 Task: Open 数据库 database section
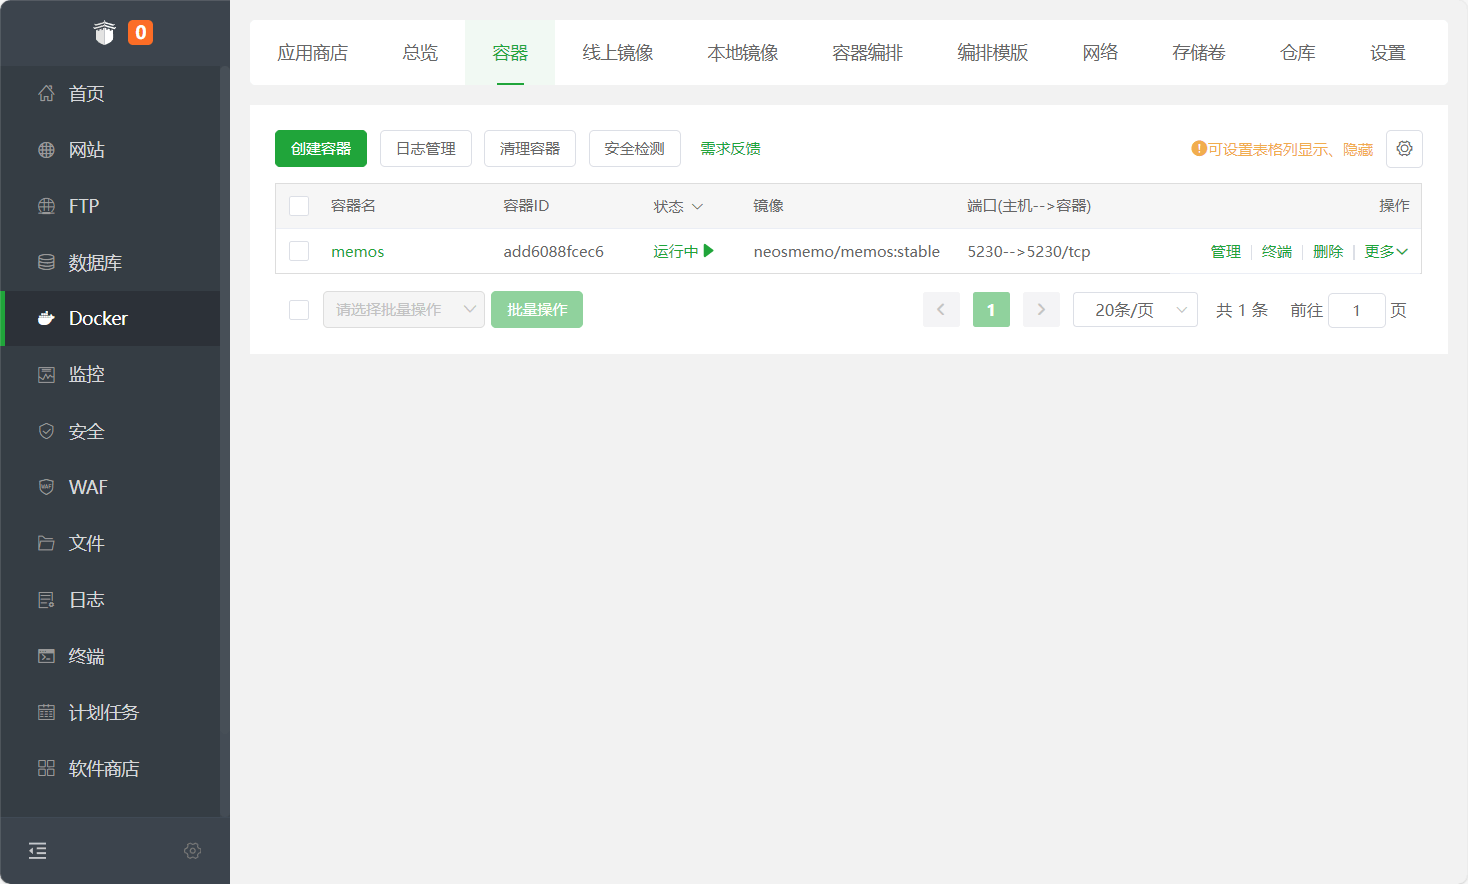tap(110, 262)
